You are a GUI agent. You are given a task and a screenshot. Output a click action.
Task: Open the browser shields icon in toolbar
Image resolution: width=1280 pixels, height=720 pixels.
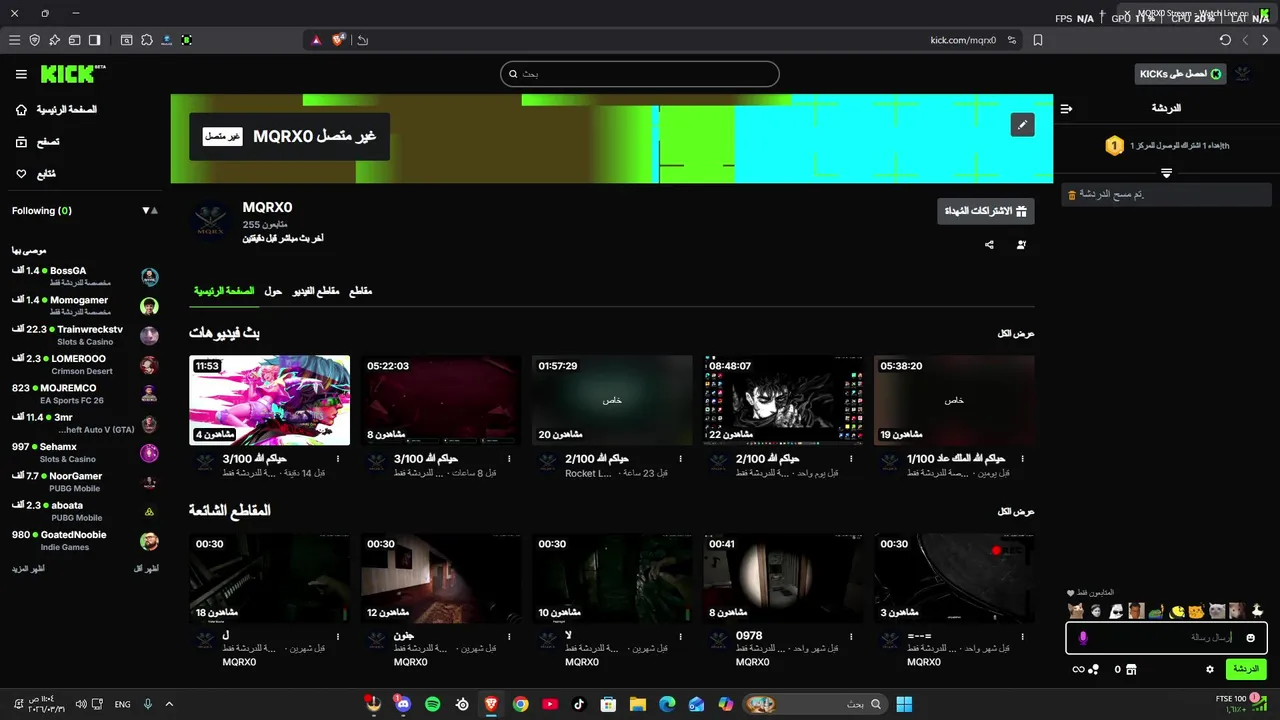tap(34, 40)
